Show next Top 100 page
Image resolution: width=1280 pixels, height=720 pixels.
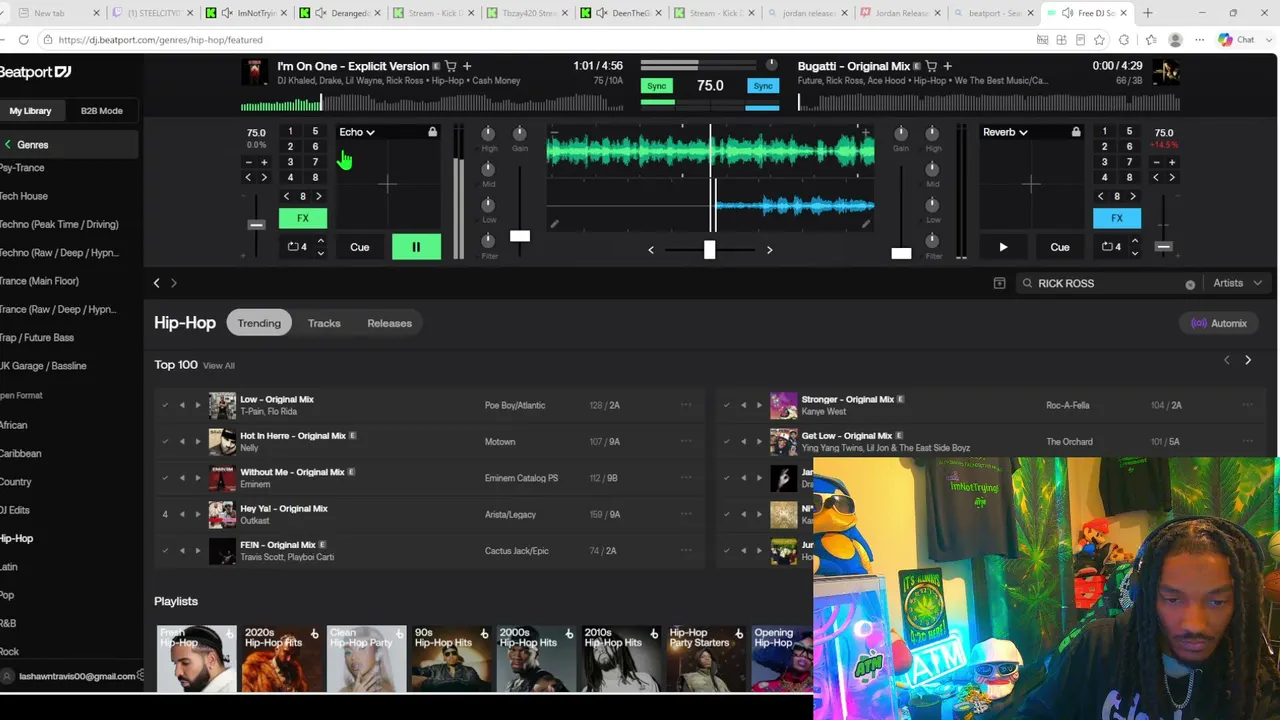tap(1248, 360)
